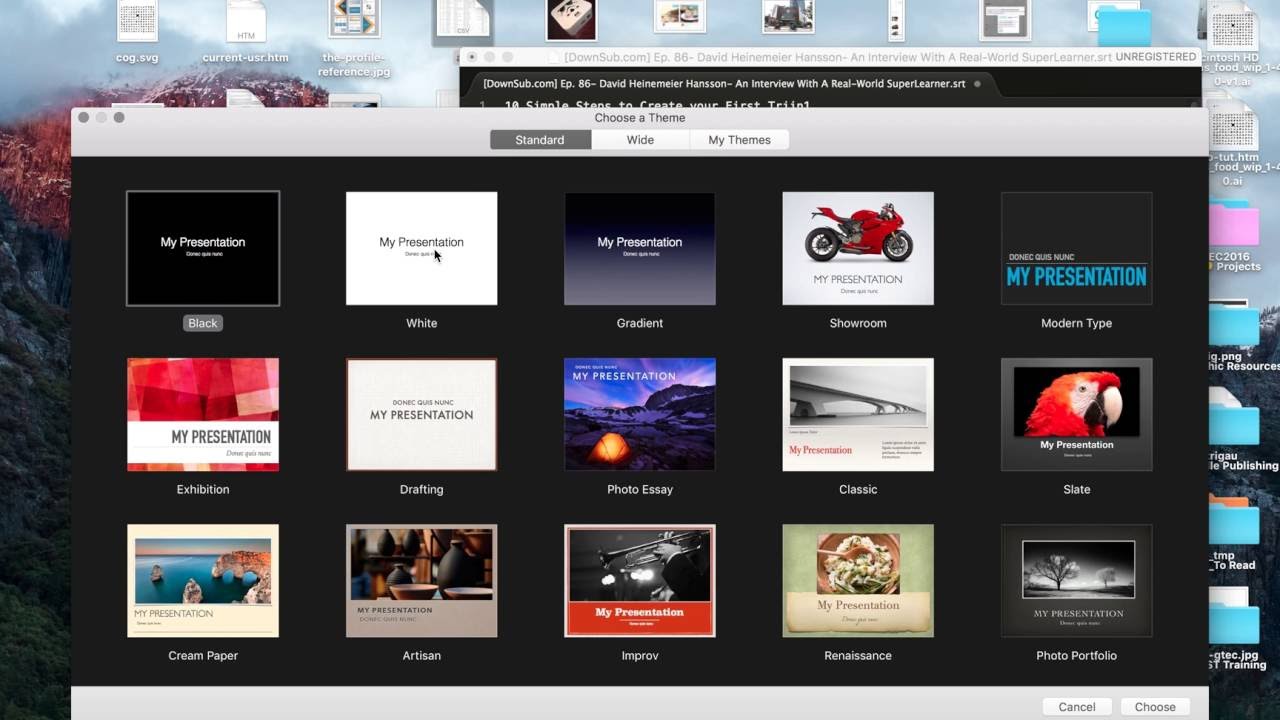Select the White theme thumbnail

click(421, 248)
